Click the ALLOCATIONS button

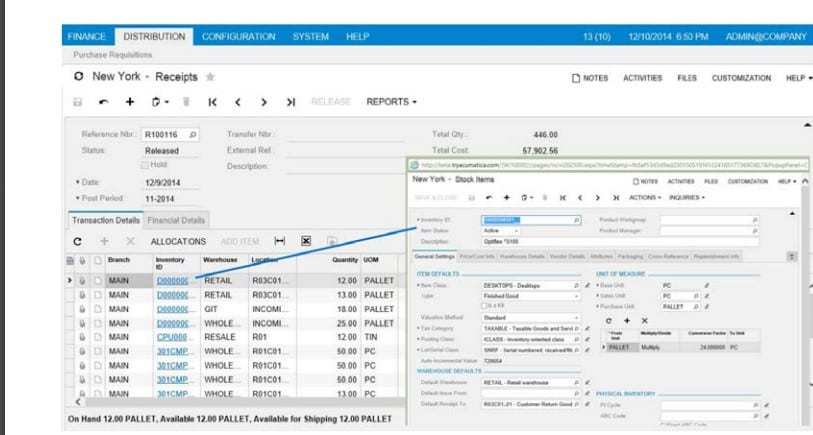click(x=178, y=241)
